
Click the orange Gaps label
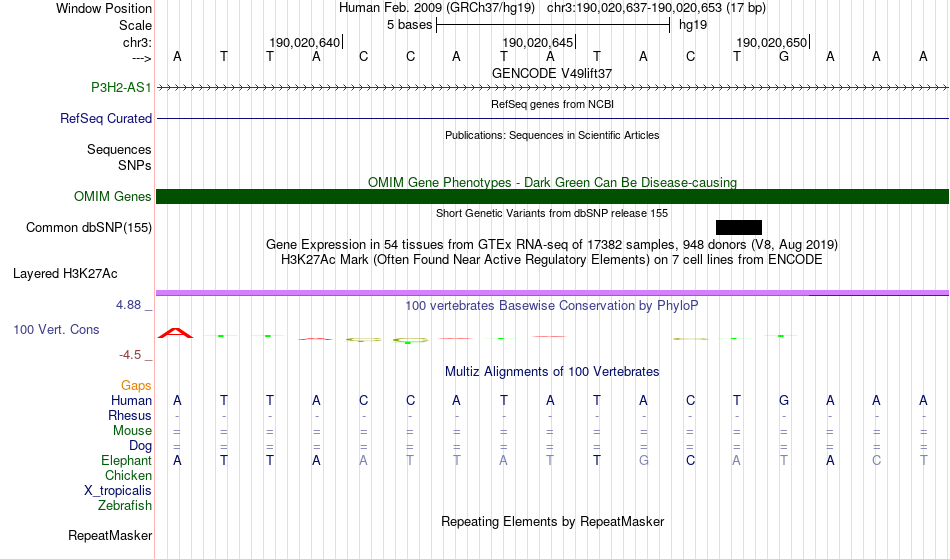(136, 386)
